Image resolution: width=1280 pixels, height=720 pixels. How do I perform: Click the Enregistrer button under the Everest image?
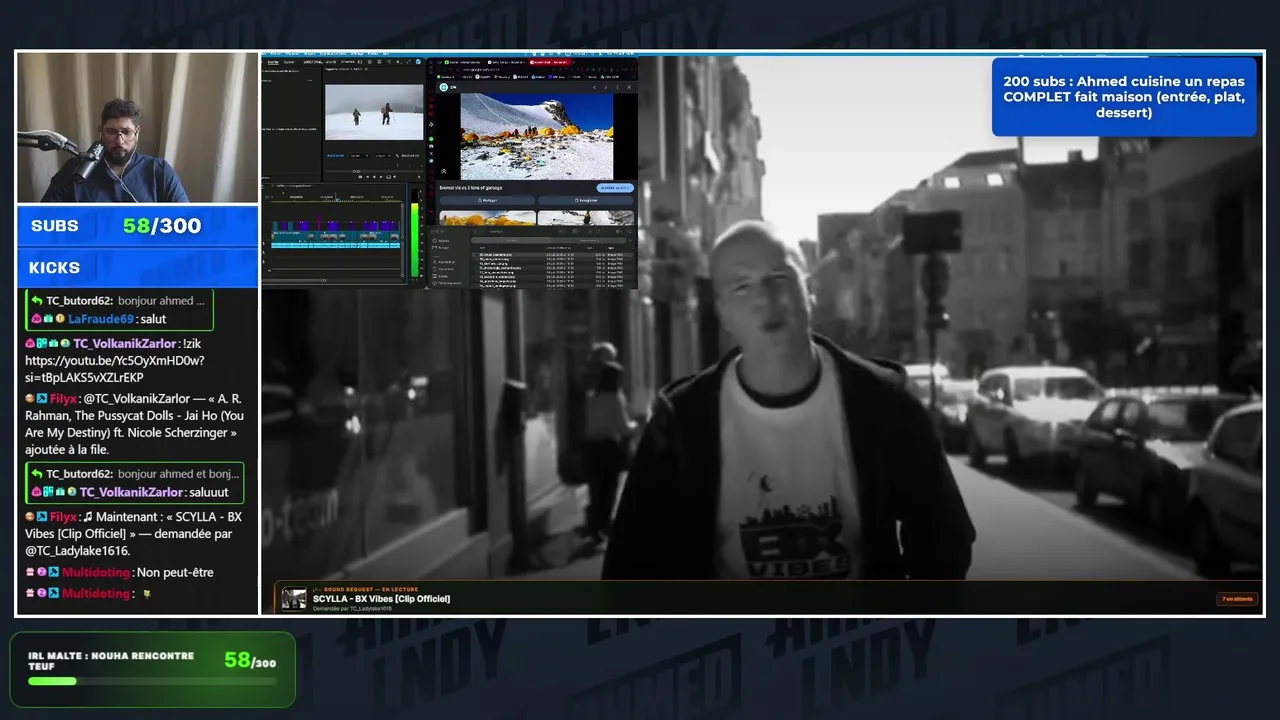point(585,200)
